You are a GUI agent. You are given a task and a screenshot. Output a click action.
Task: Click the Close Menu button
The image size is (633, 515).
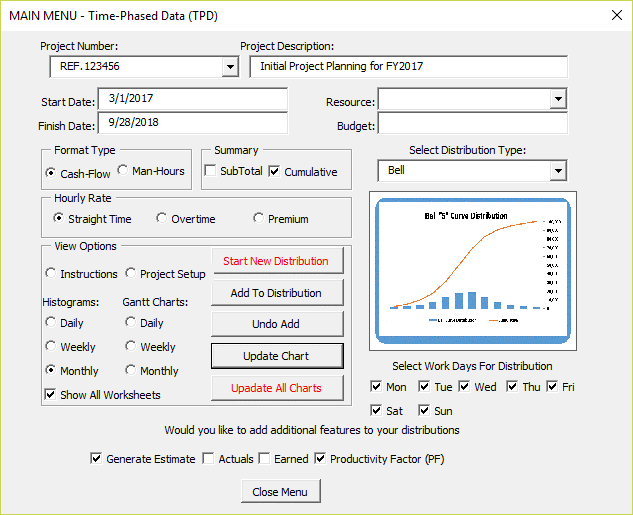pos(281,491)
